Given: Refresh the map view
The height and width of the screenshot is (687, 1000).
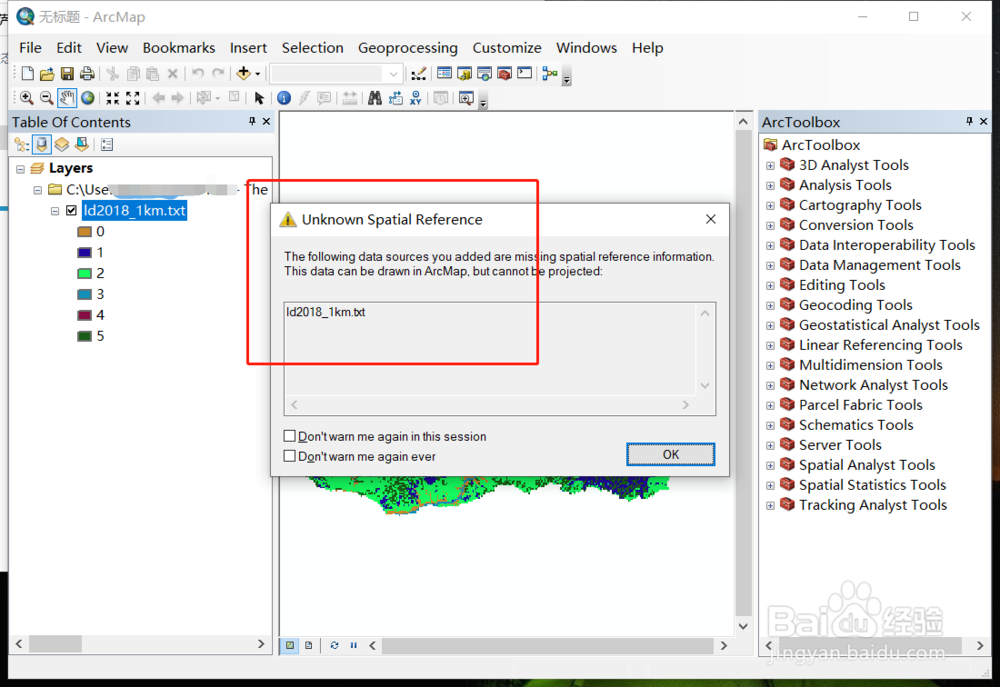Looking at the screenshot, I should (334, 646).
